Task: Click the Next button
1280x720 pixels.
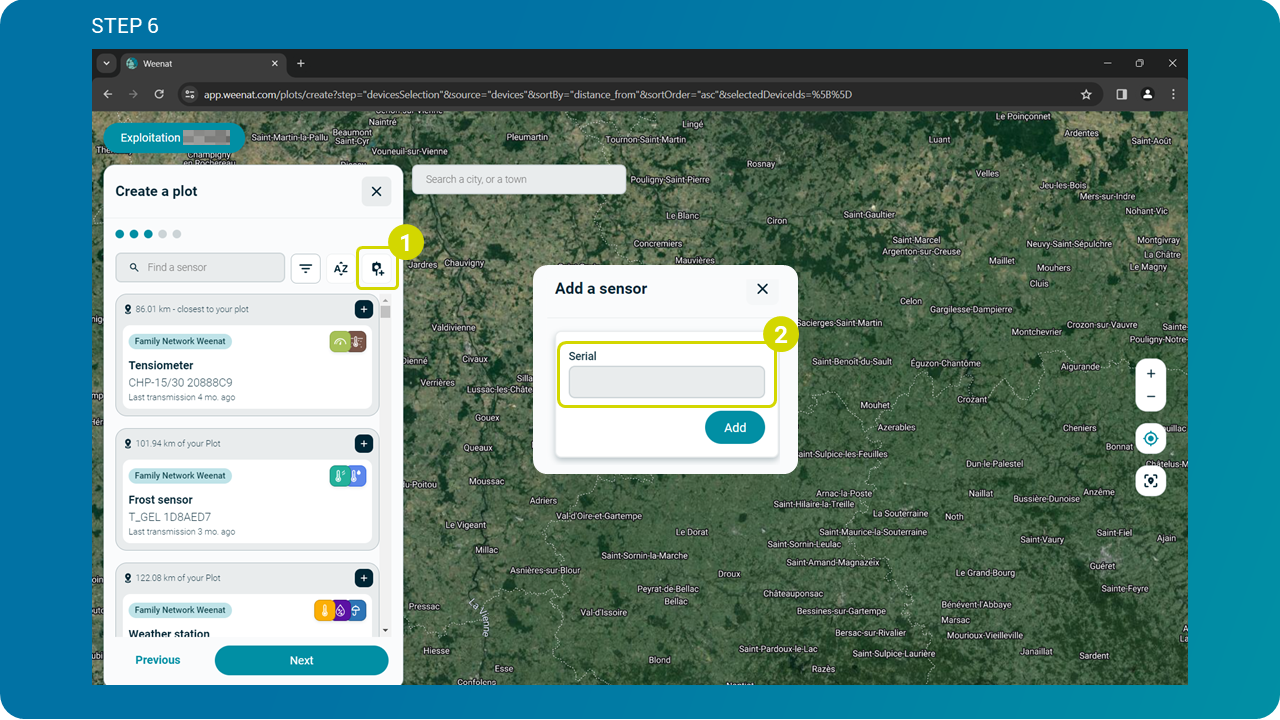Action: (301, 660)
